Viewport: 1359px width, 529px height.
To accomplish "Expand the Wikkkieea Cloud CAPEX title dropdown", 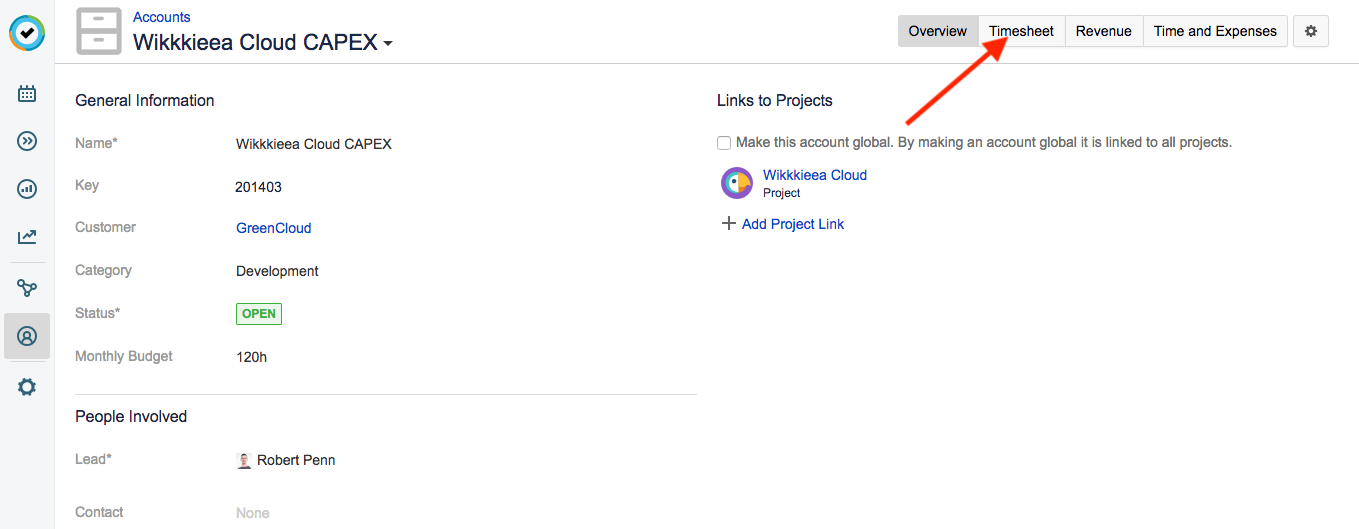I will tap(388, 44).
